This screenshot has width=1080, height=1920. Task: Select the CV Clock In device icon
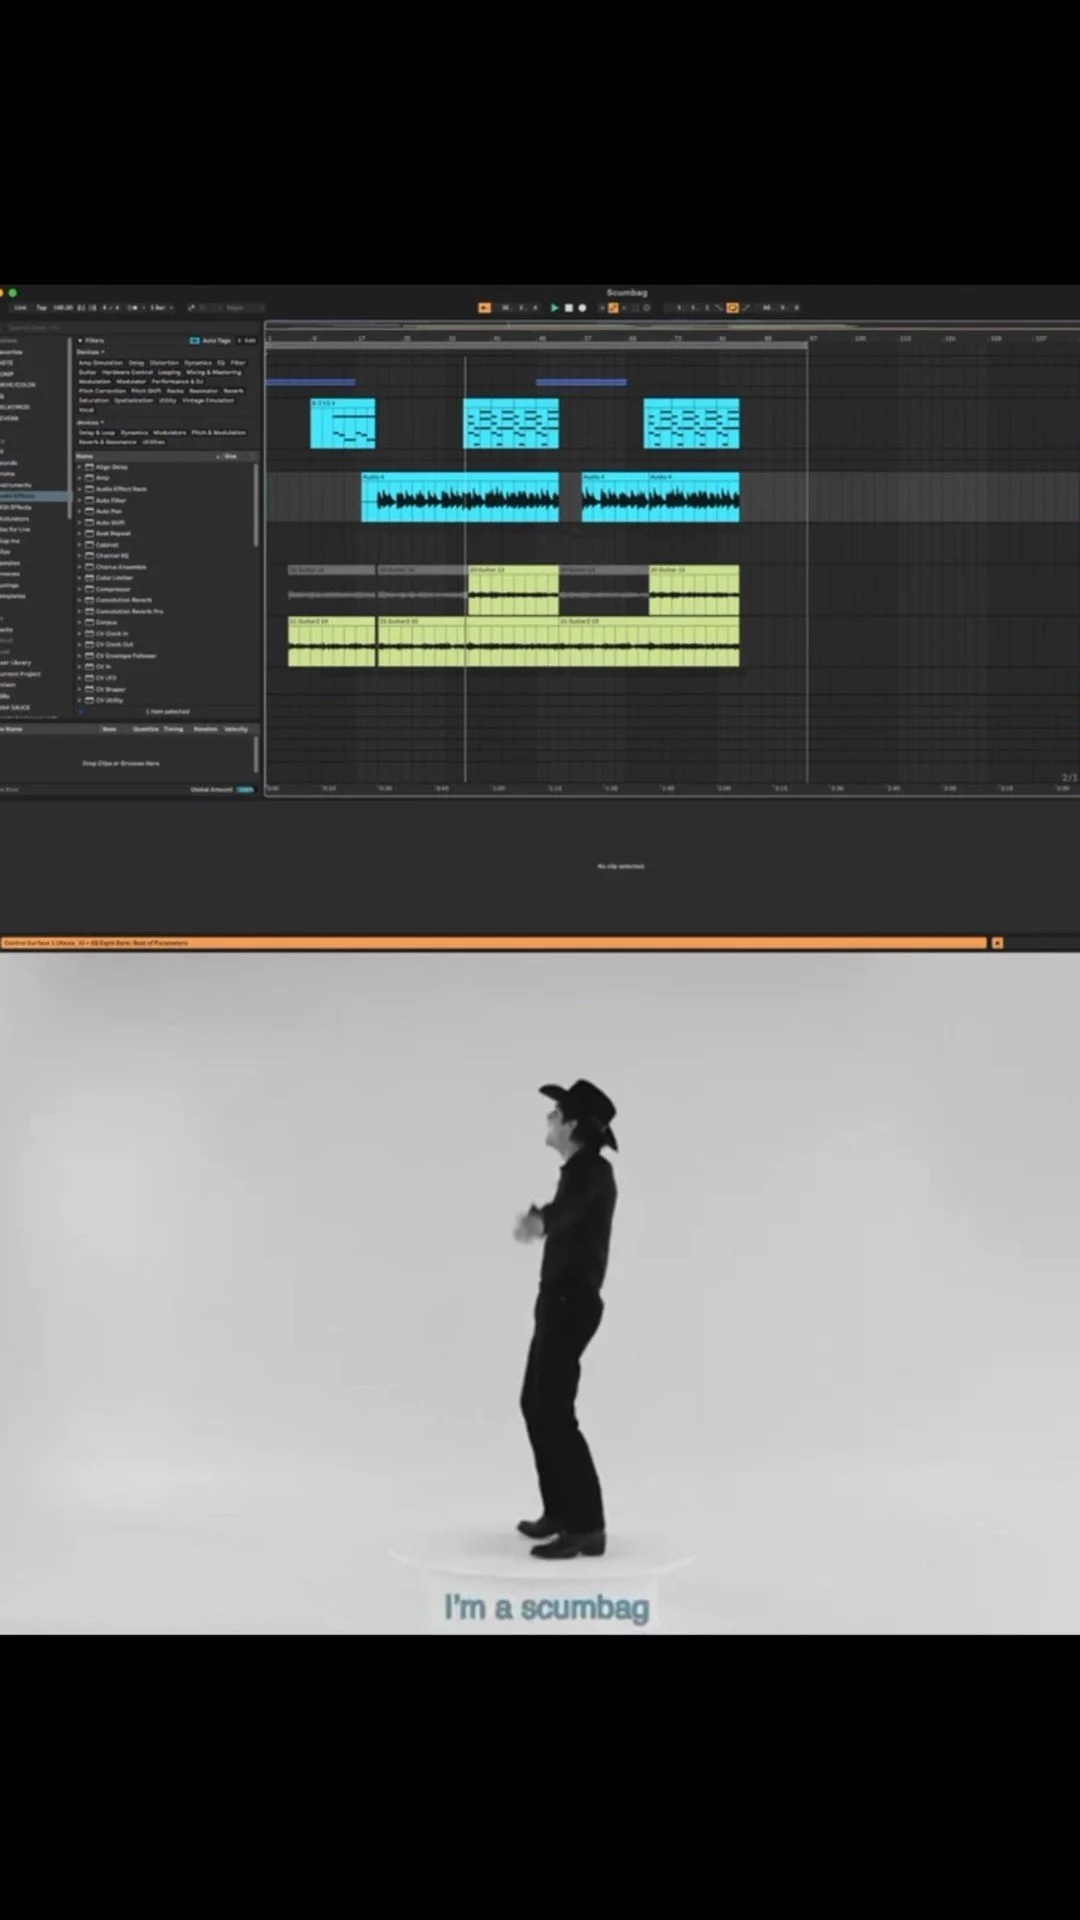click(x=89, y=633)
